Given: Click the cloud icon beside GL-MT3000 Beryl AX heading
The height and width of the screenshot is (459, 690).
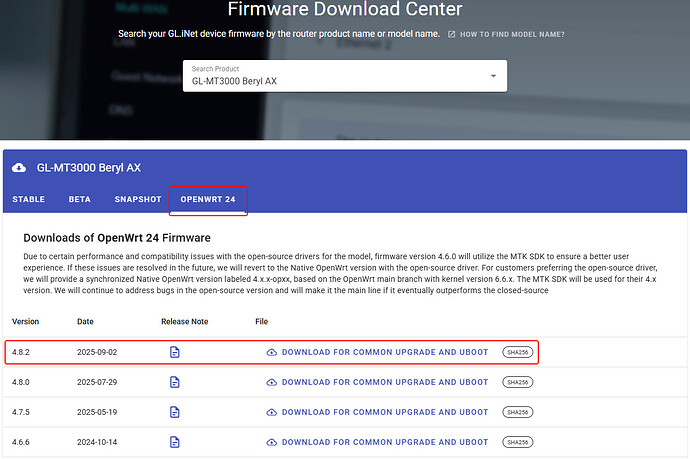Looking at the screenshot, I should [x=20, y=169].
